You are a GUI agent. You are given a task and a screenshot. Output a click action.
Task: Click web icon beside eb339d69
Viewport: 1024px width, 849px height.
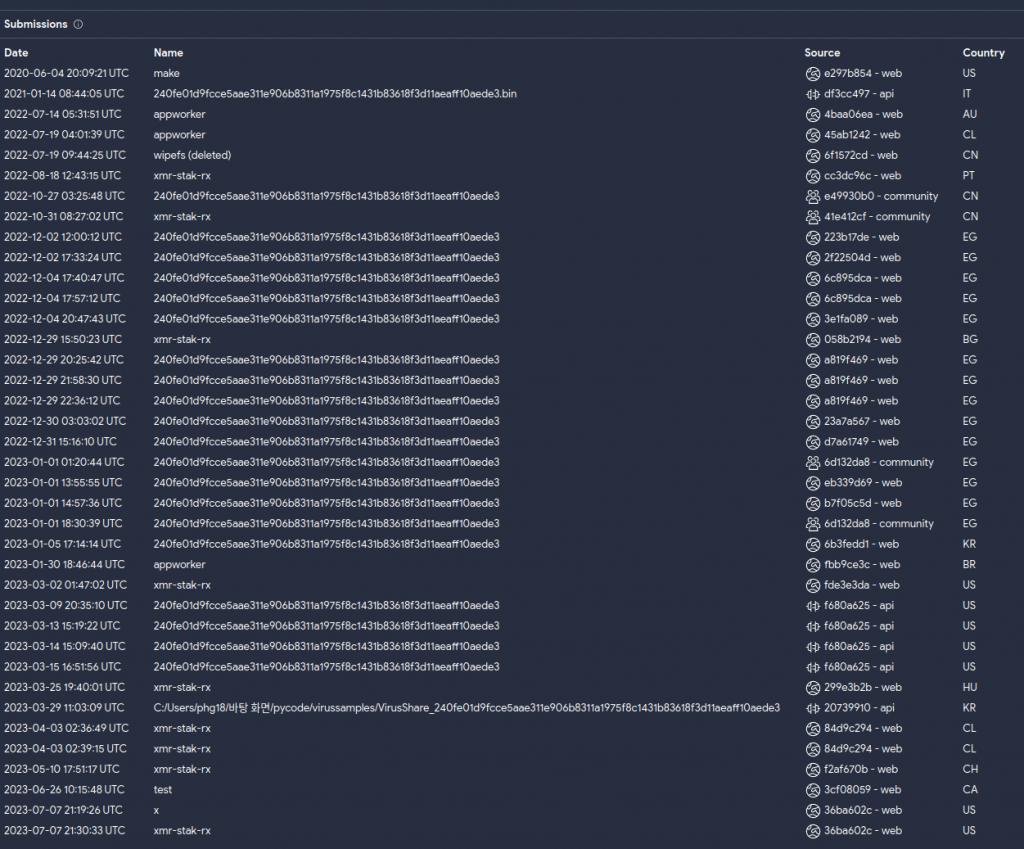tap(812, 483)
